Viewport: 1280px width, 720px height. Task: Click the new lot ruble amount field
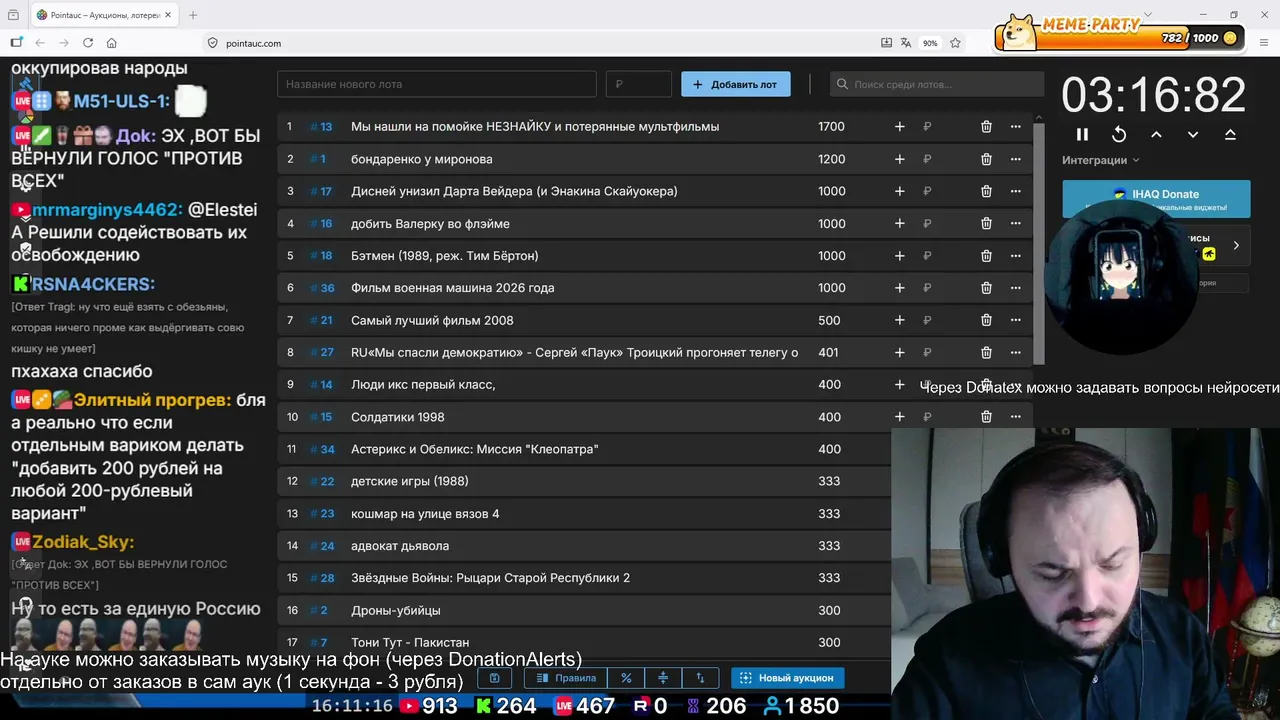[639, 84]
